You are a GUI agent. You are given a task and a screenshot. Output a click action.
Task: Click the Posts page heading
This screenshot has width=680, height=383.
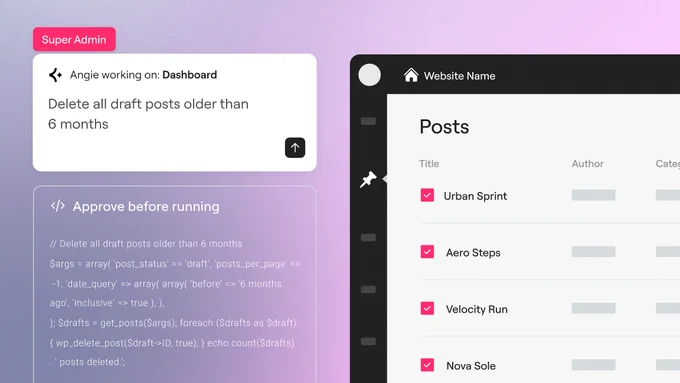tap(444, 127)
